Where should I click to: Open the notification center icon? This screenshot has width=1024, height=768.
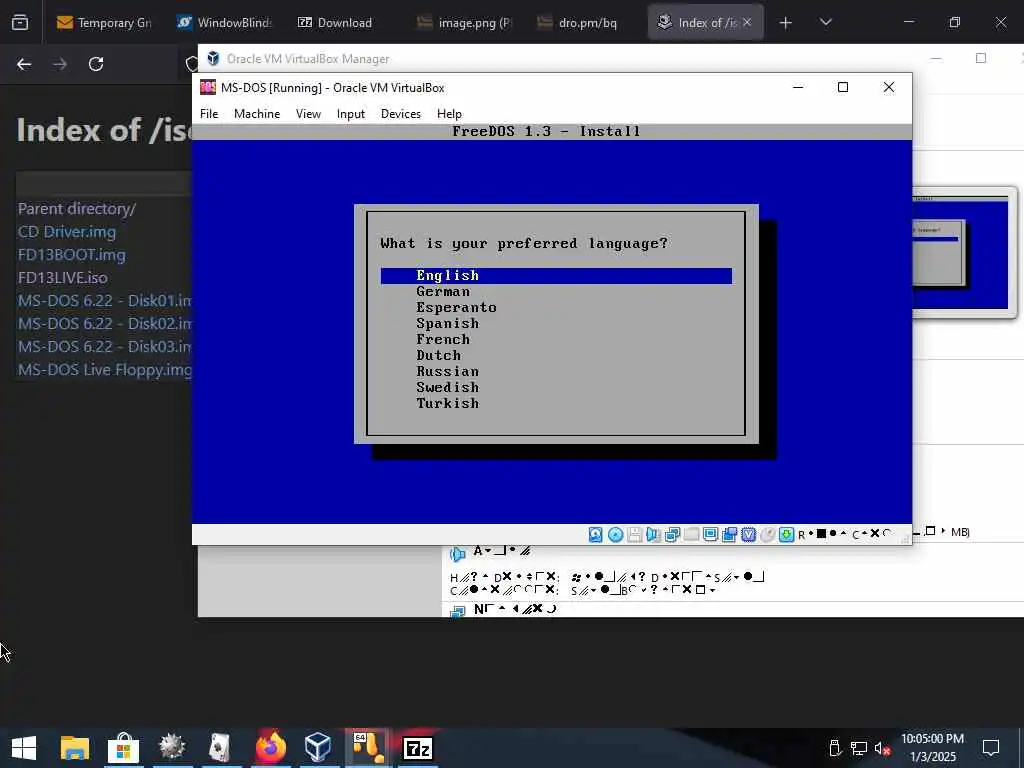tap(991, 748)
